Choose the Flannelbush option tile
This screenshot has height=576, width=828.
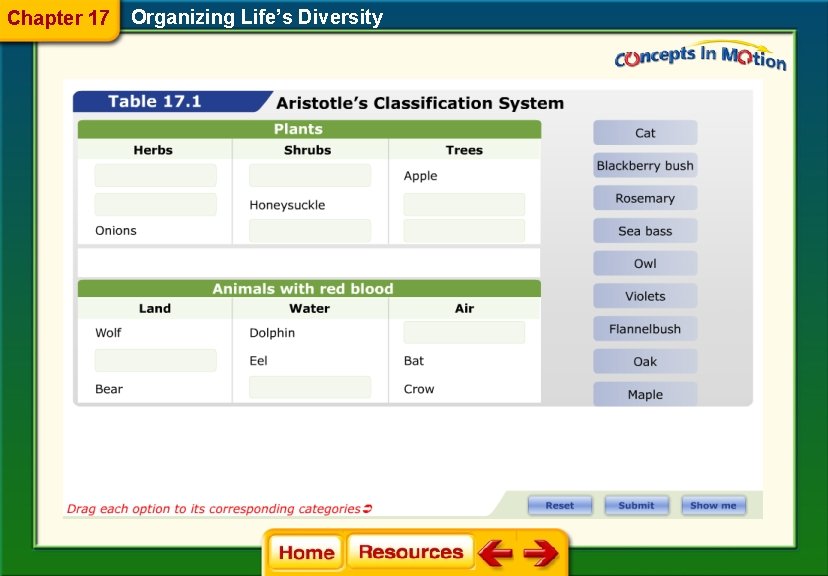coord(645,329)
